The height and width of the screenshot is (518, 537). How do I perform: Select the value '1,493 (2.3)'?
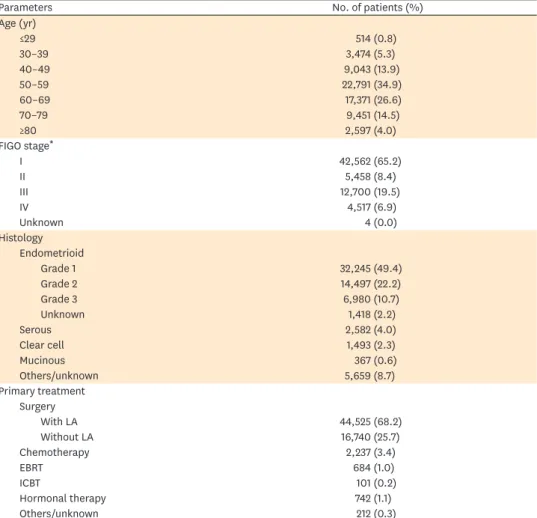(x=371, y=345)
